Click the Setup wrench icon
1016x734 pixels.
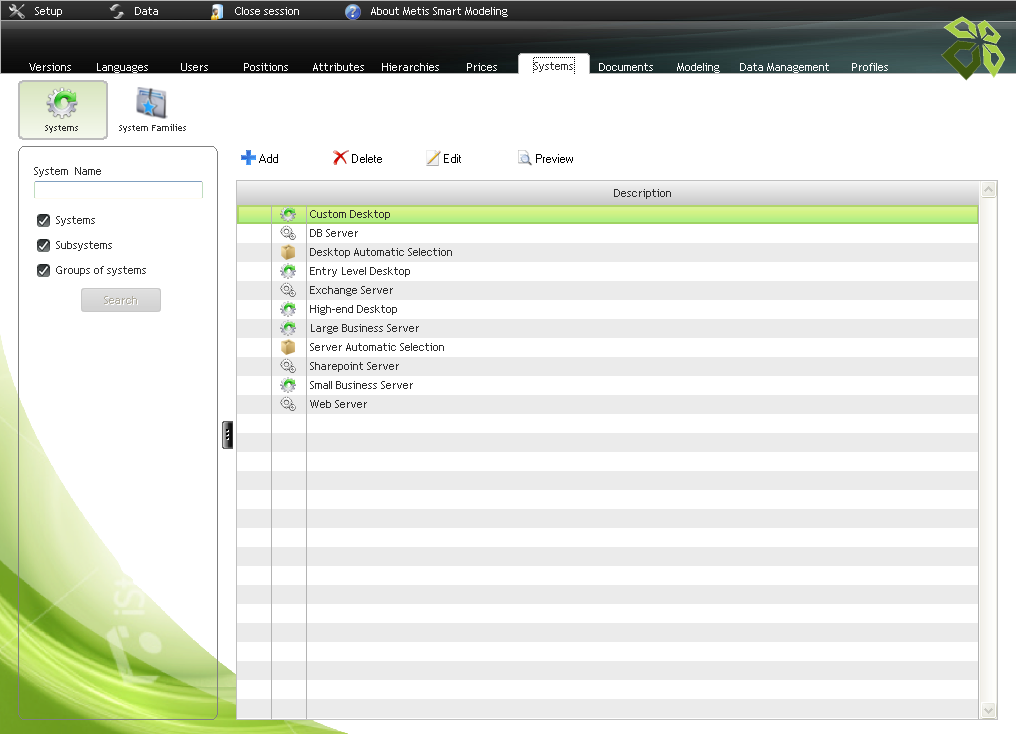coord(17,11)
